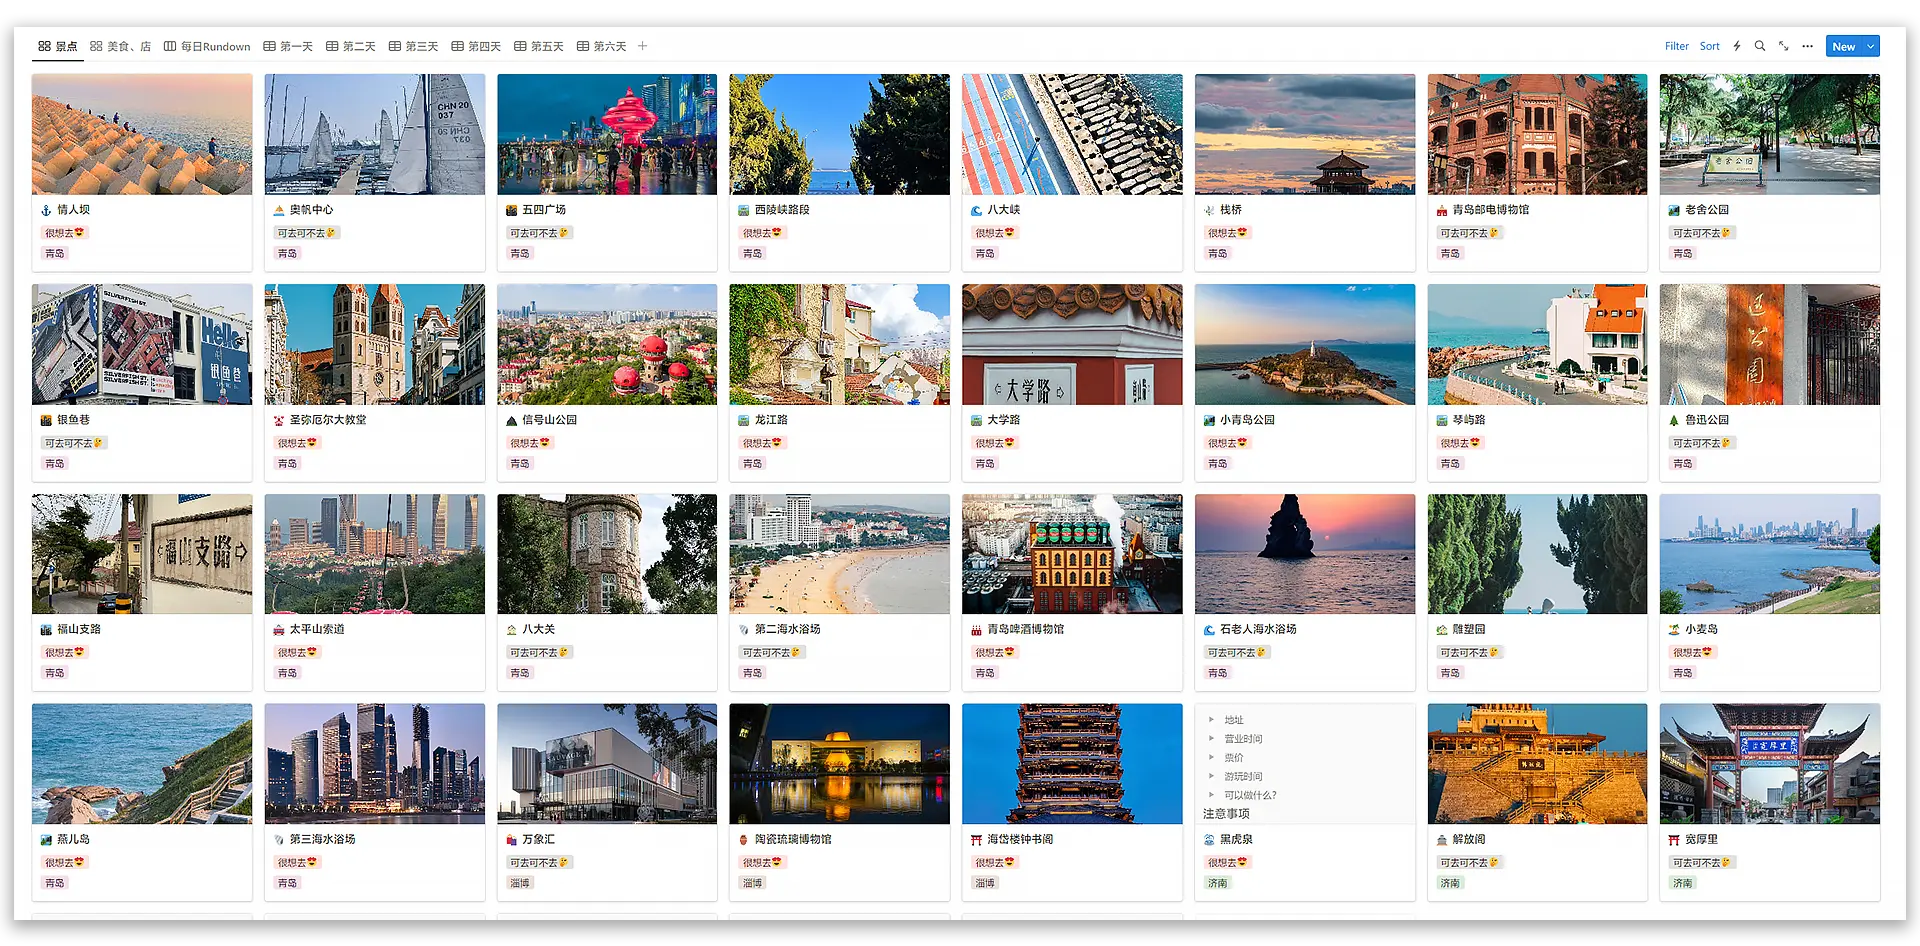This screenshot has height=946, width=1920.
Task: Click the tree icon beside 鲁迅公园
Action: pos(1674,420)
